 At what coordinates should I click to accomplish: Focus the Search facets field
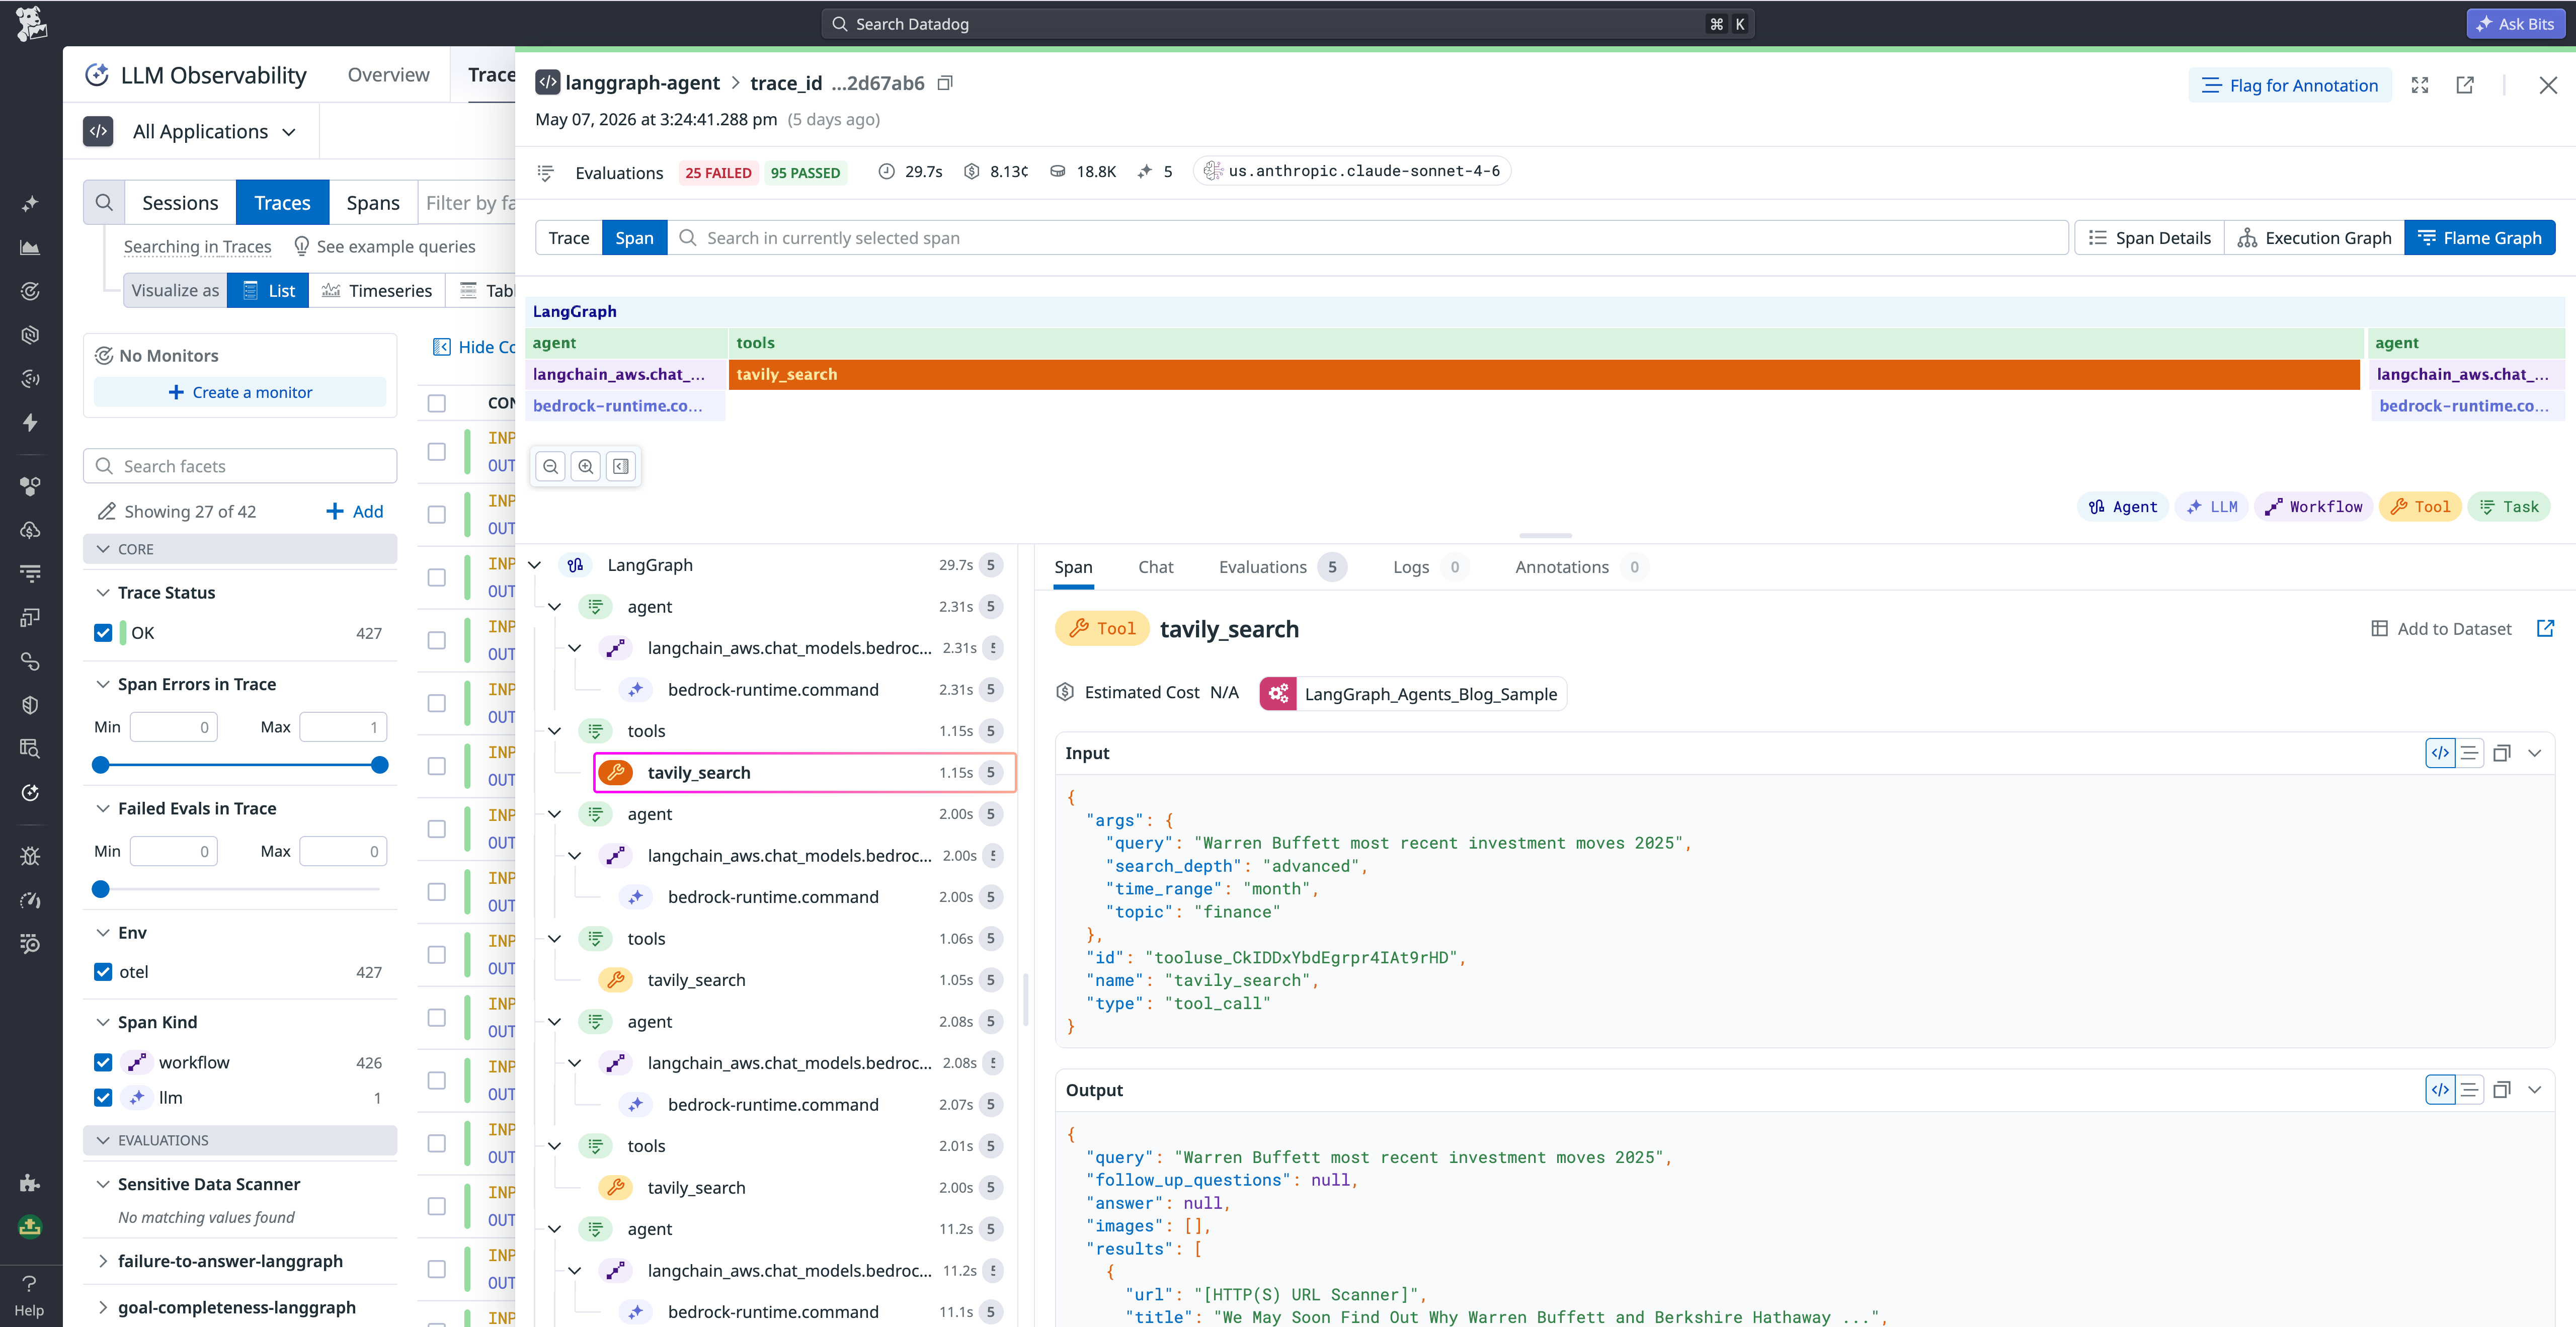[240, 466]
